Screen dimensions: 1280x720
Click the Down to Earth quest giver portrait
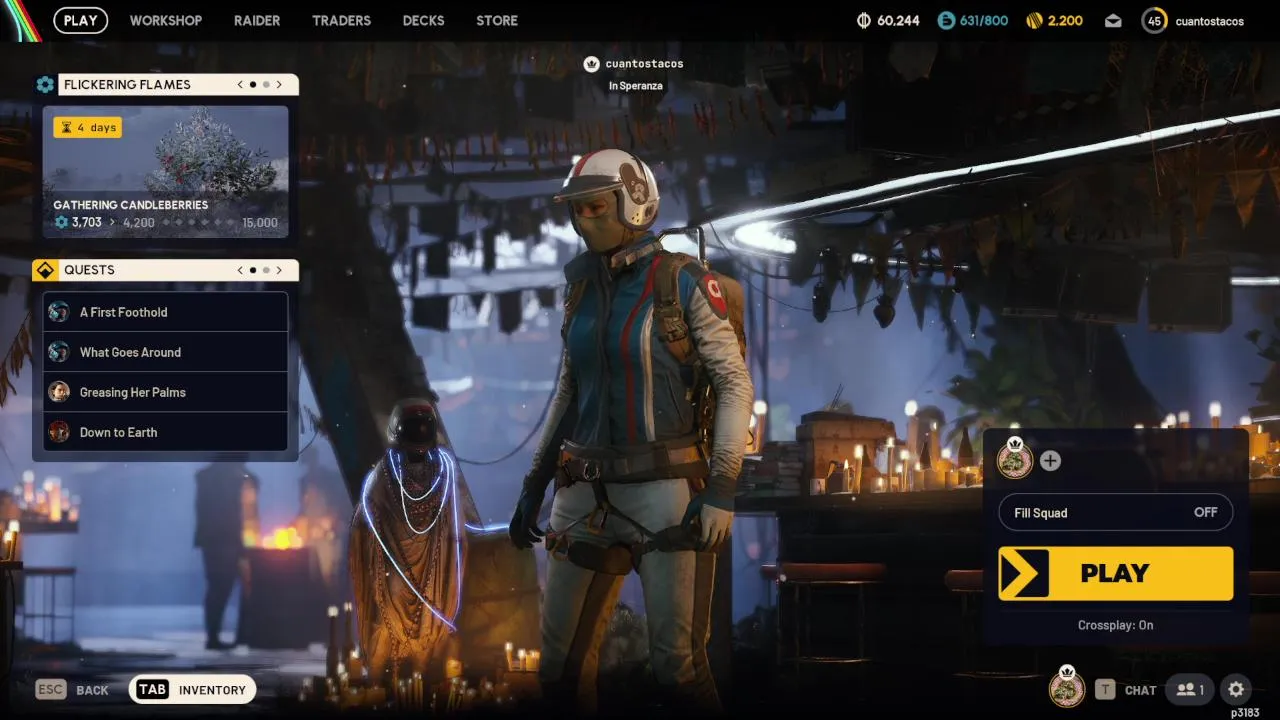tap(59, 432)
